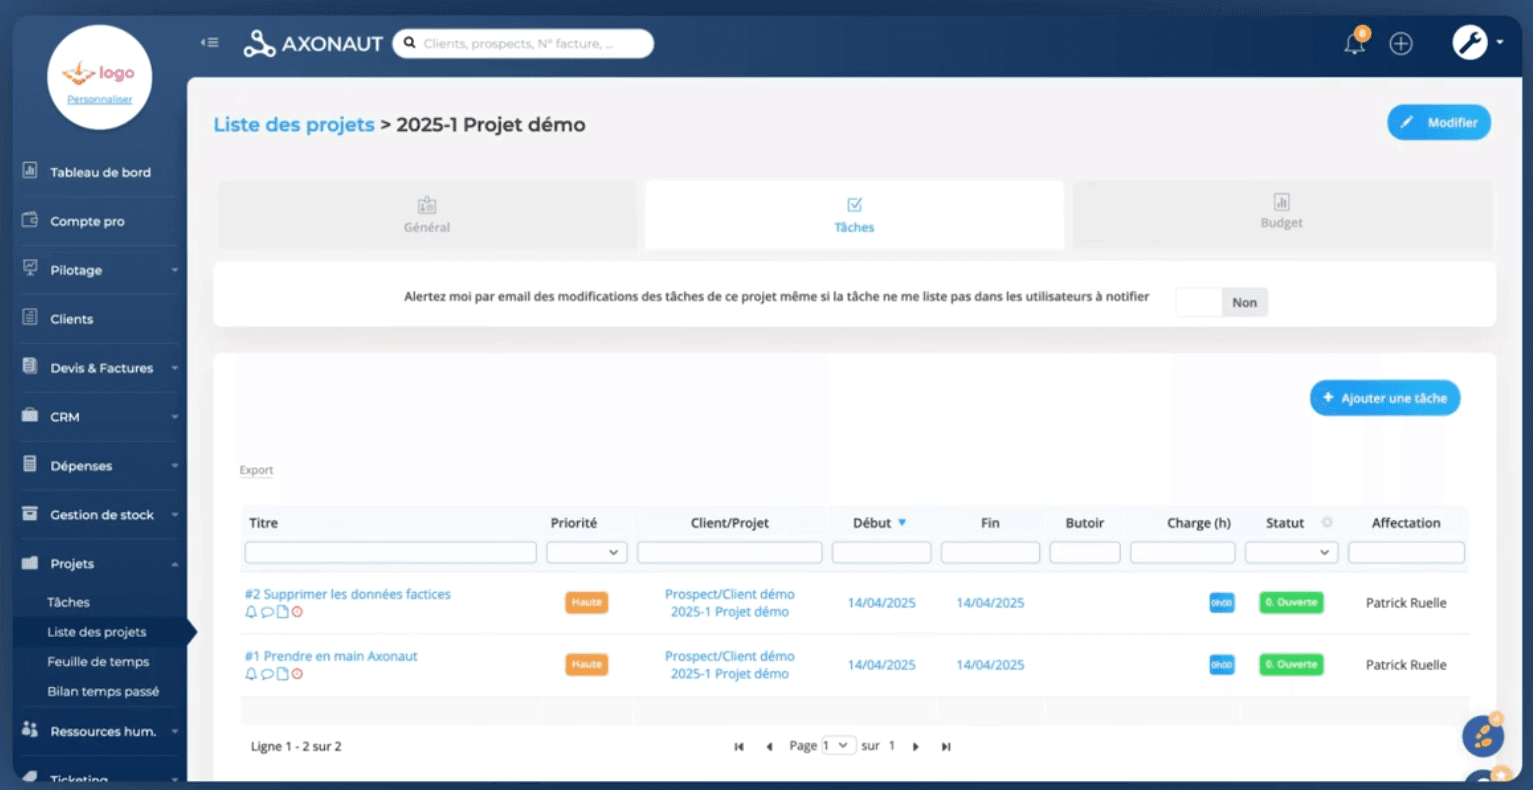Click the Axonaut logo in header

313,44
